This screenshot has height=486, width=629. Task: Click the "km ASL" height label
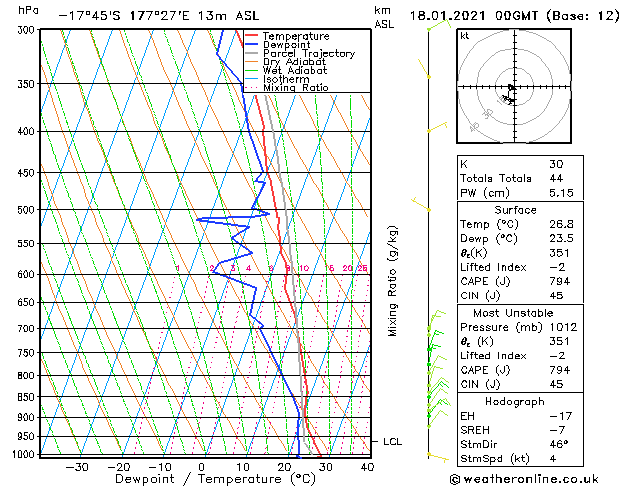[384, 17]
